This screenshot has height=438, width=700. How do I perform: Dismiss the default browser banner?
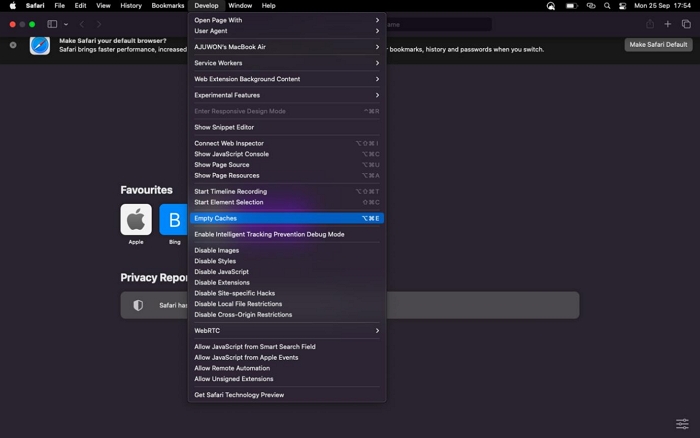[13, 45]
